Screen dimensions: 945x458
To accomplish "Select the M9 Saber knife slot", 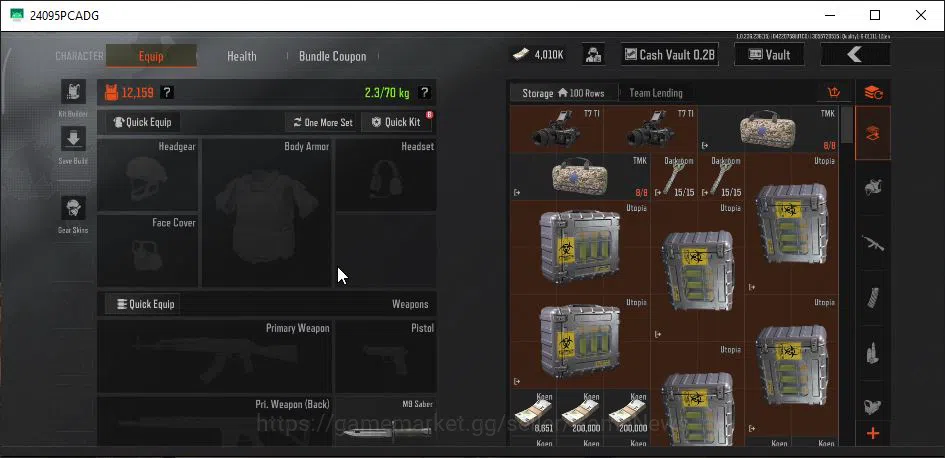I will click(386, 421).
